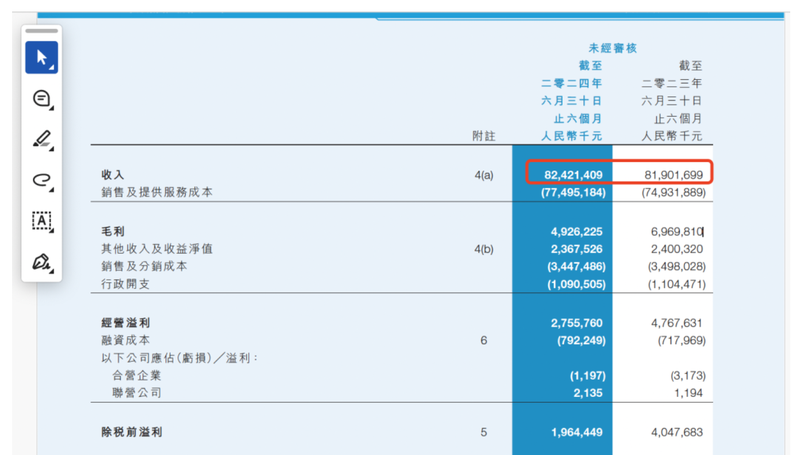Click the 融資成本 row label
Viewport: 800px width, 455px height.
click(x=126, y=341)
